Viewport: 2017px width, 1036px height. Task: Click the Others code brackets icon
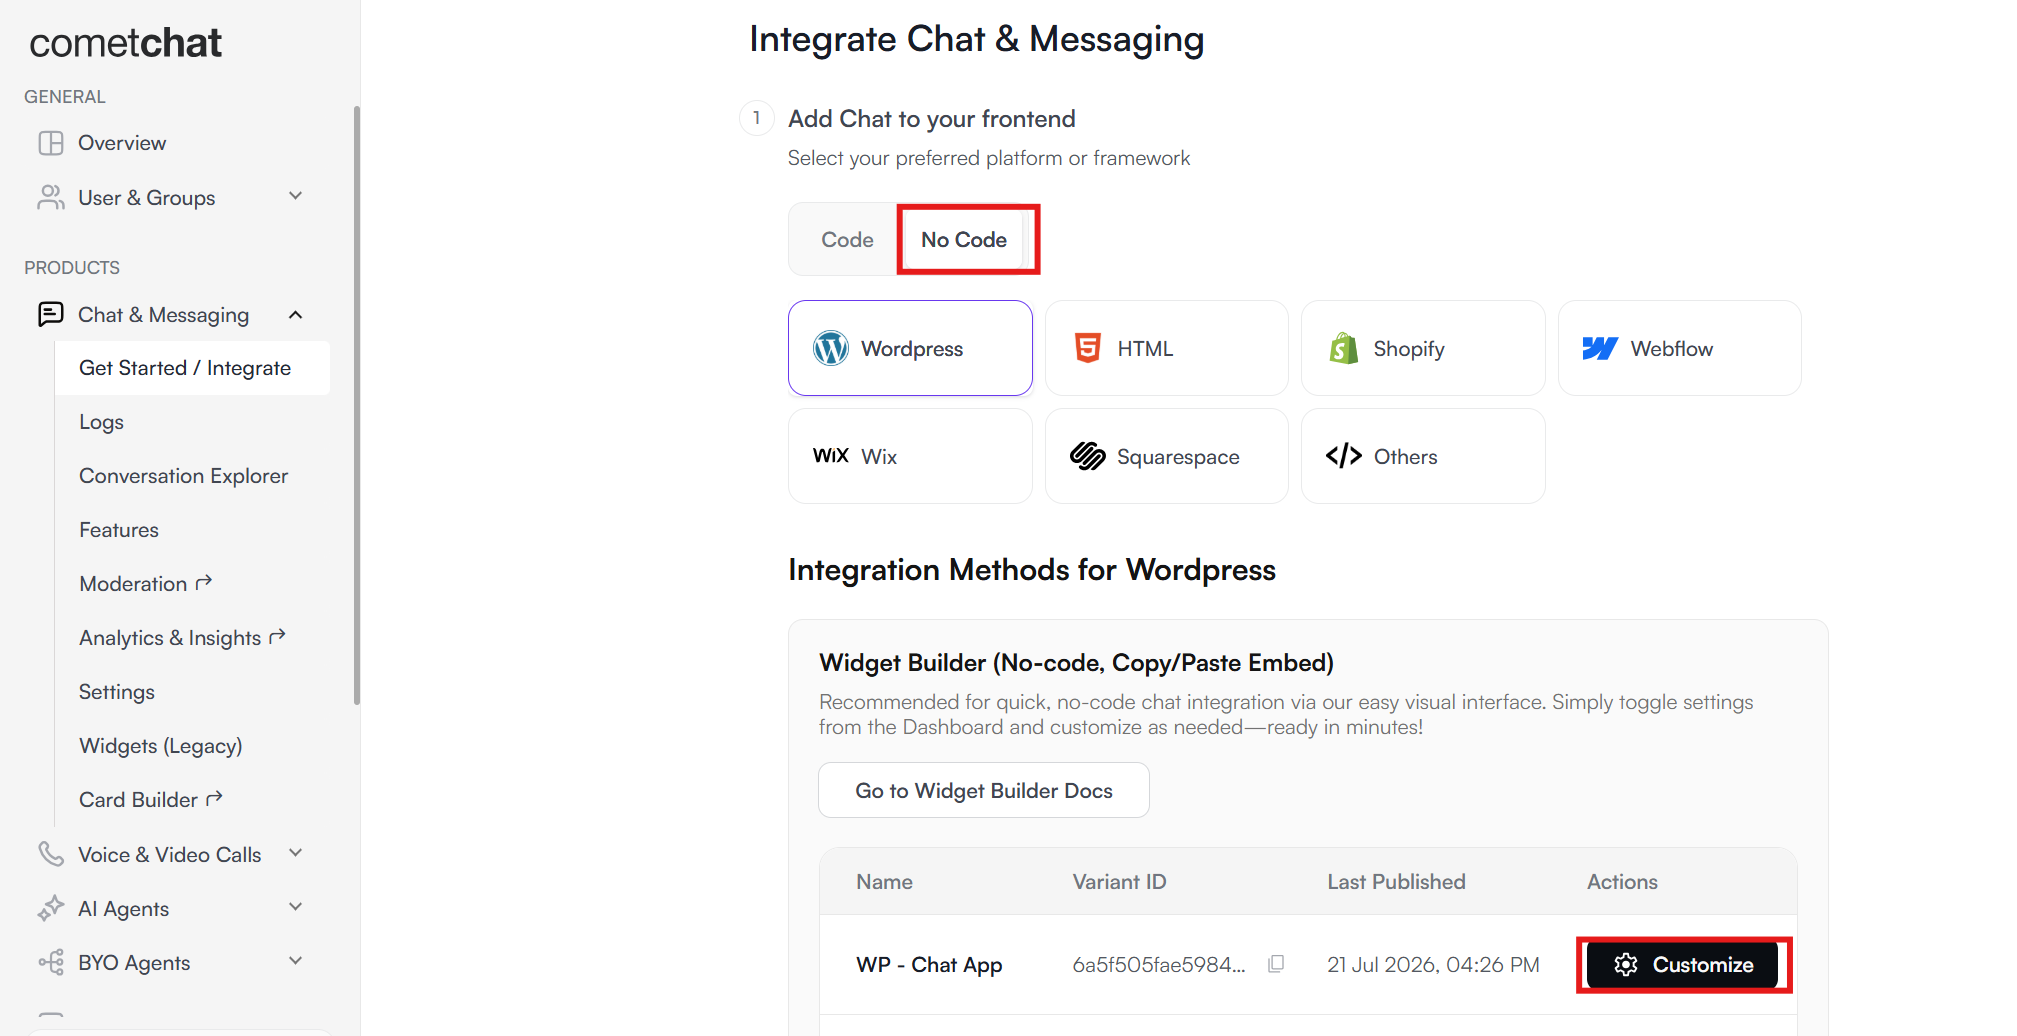(1344, 456)
